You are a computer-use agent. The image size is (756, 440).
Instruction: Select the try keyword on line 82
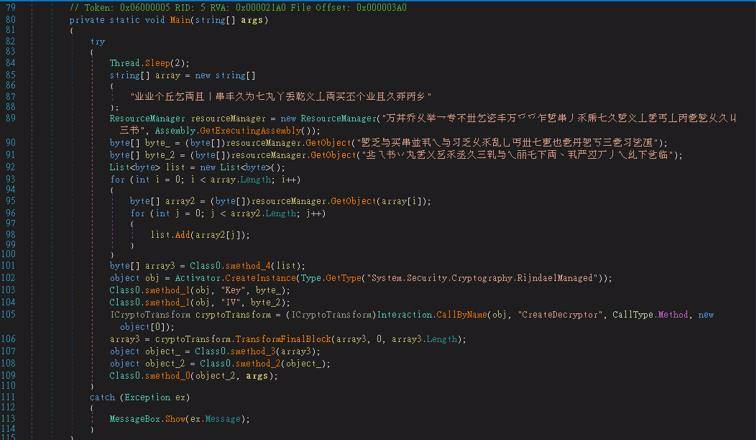pos(97,42)
